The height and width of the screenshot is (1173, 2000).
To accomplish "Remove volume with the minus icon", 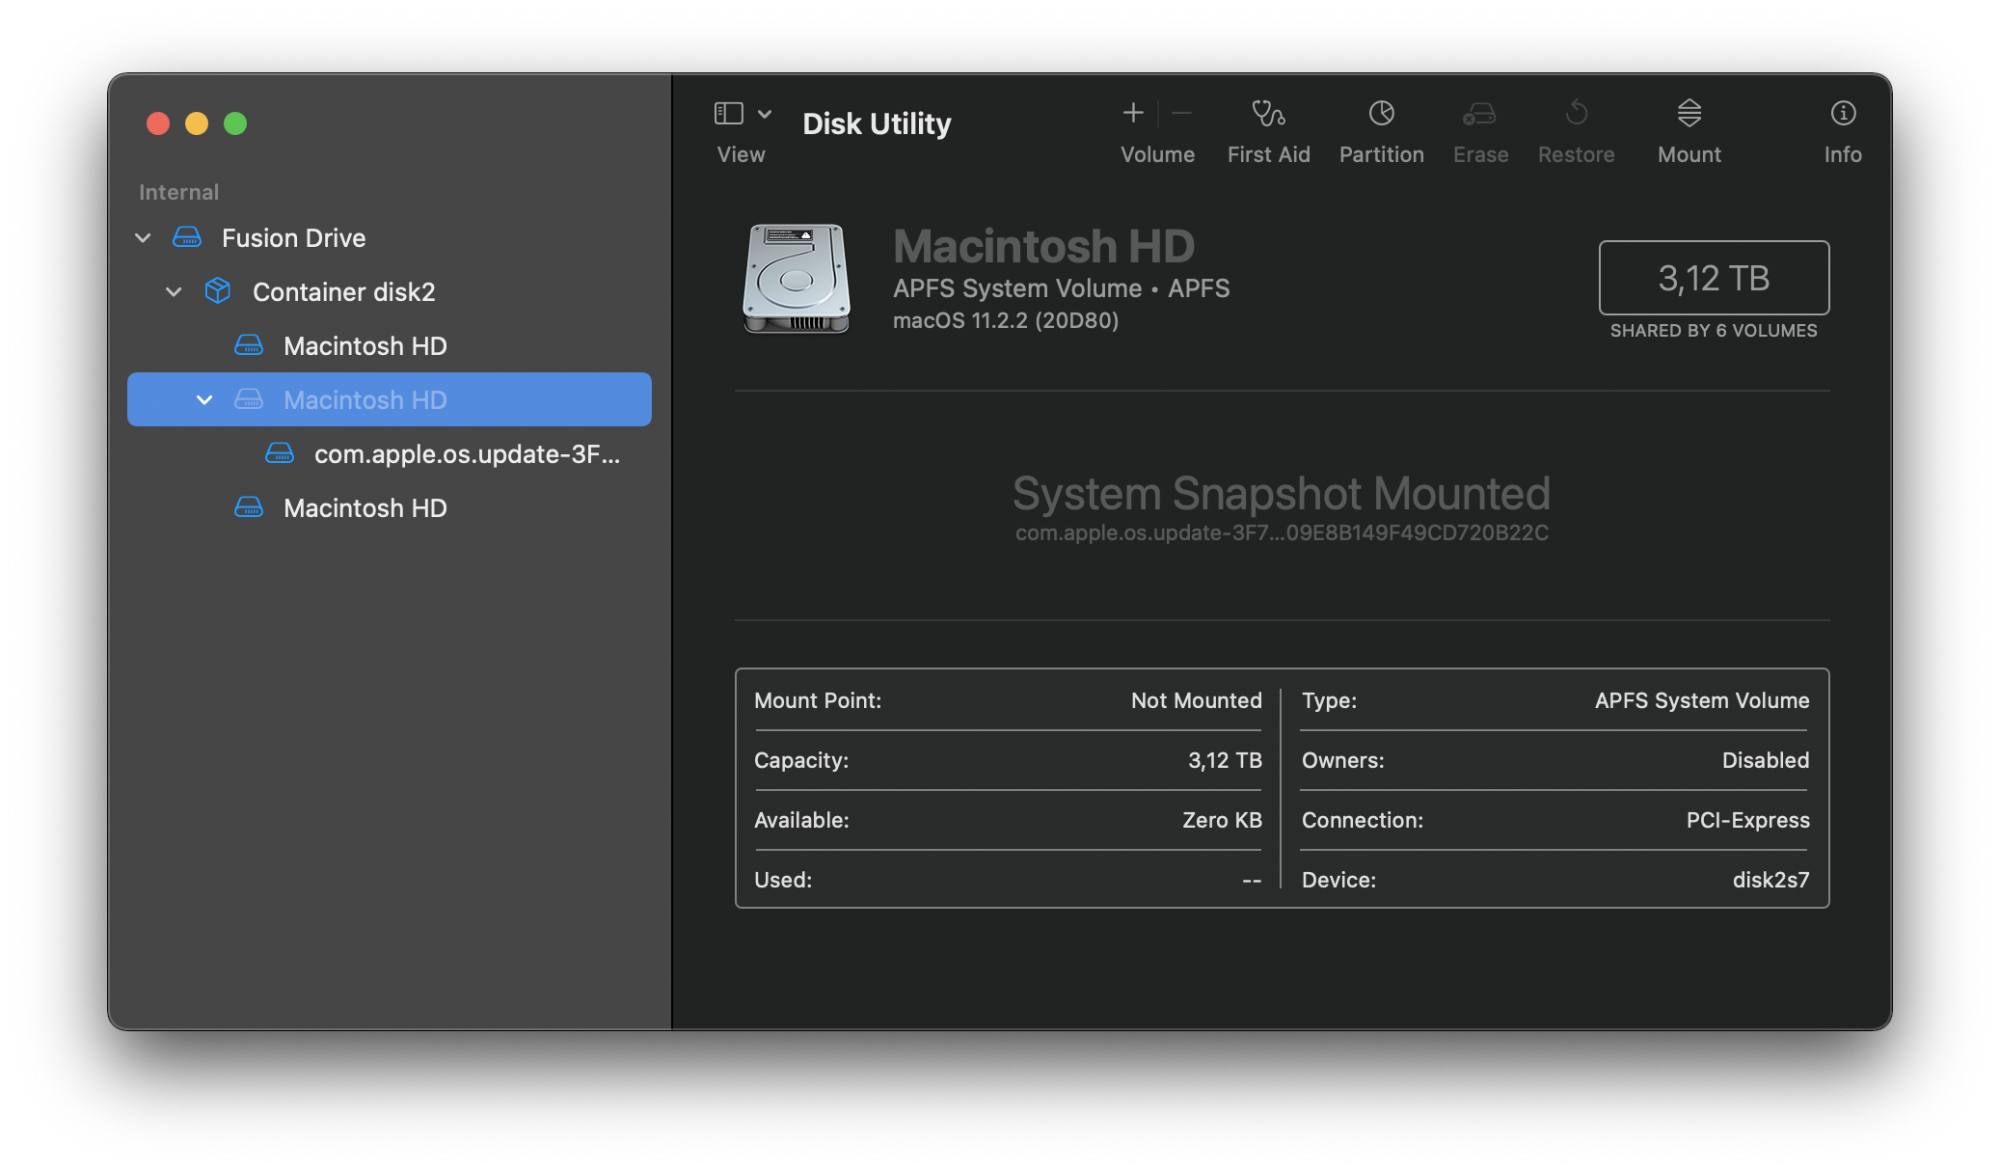I will (1181, 113).
